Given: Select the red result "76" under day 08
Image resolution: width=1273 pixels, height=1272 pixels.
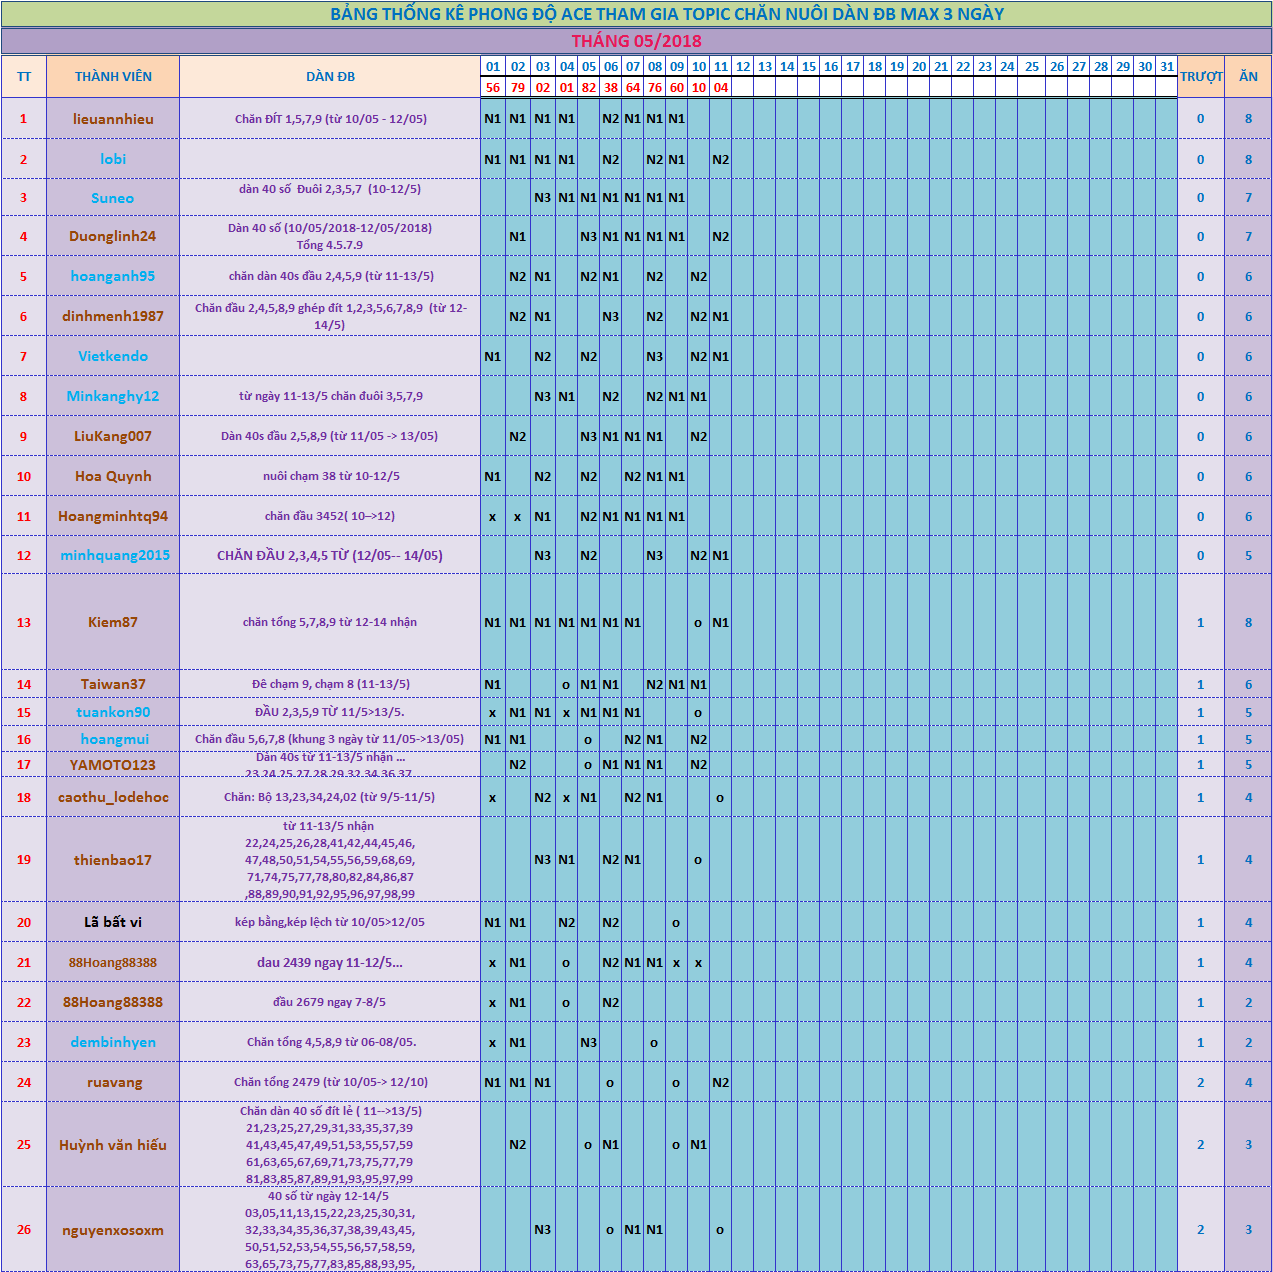Looking at the screenshot, I should point(655,88).
